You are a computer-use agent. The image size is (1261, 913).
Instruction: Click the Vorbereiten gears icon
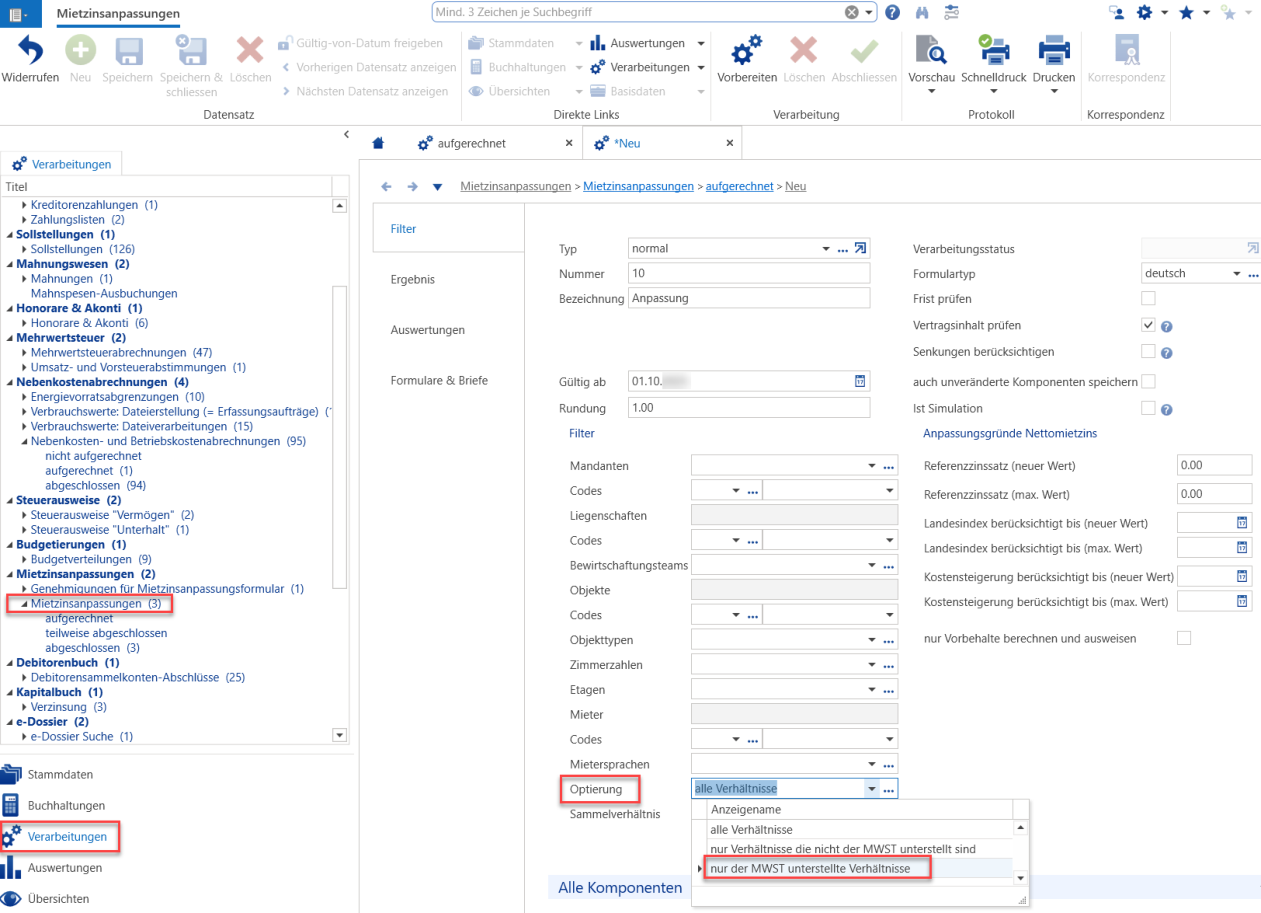[747, 50]
